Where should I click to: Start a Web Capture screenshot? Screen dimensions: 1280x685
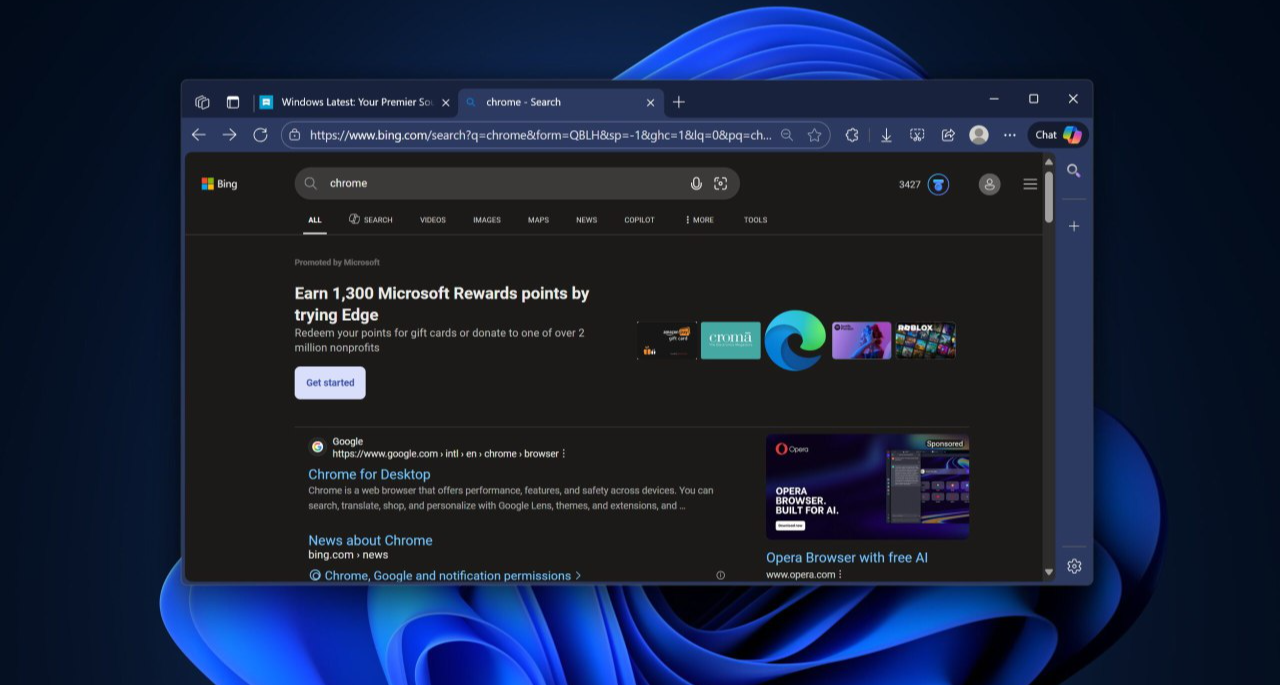(917, 134)
